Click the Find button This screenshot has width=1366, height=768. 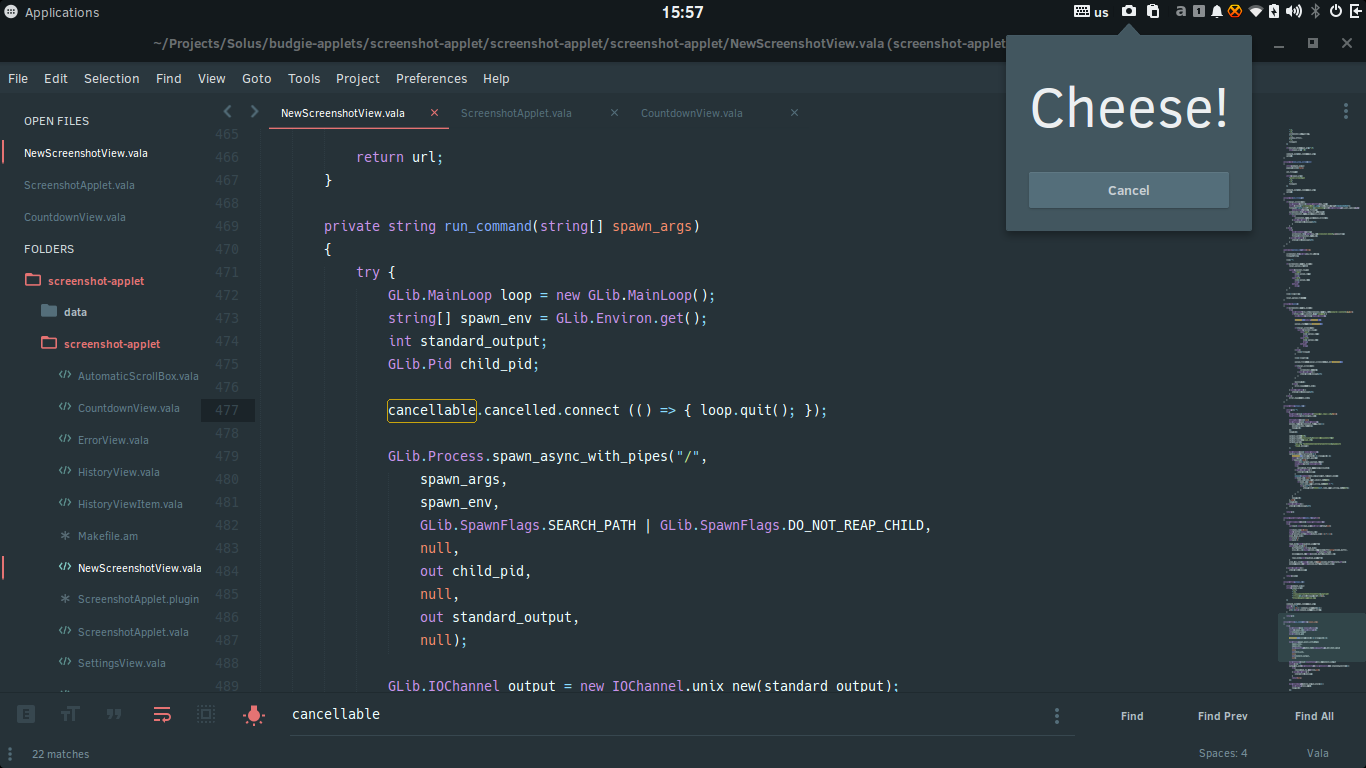click(1132, 716)
